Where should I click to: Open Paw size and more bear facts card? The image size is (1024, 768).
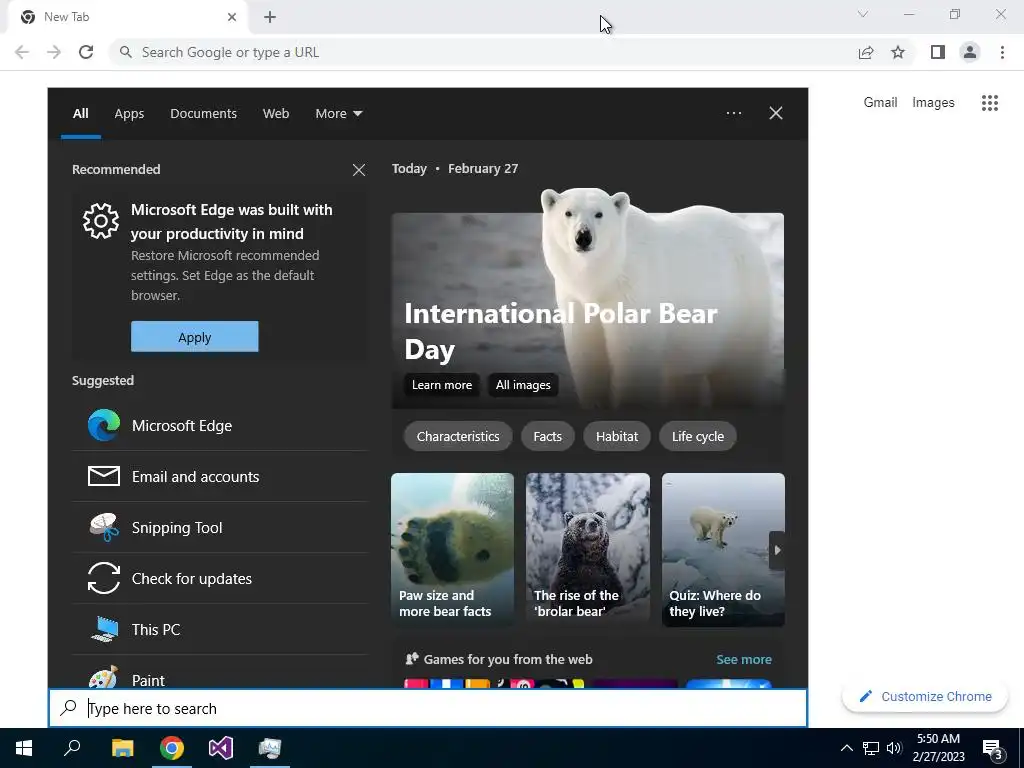(453, 550)
